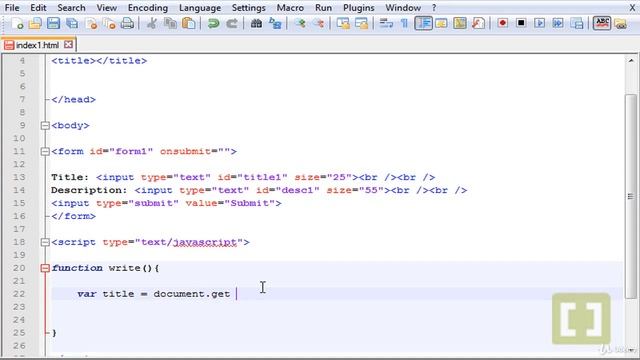
Task: Open the File menu
Action: [x=12, y=8]
